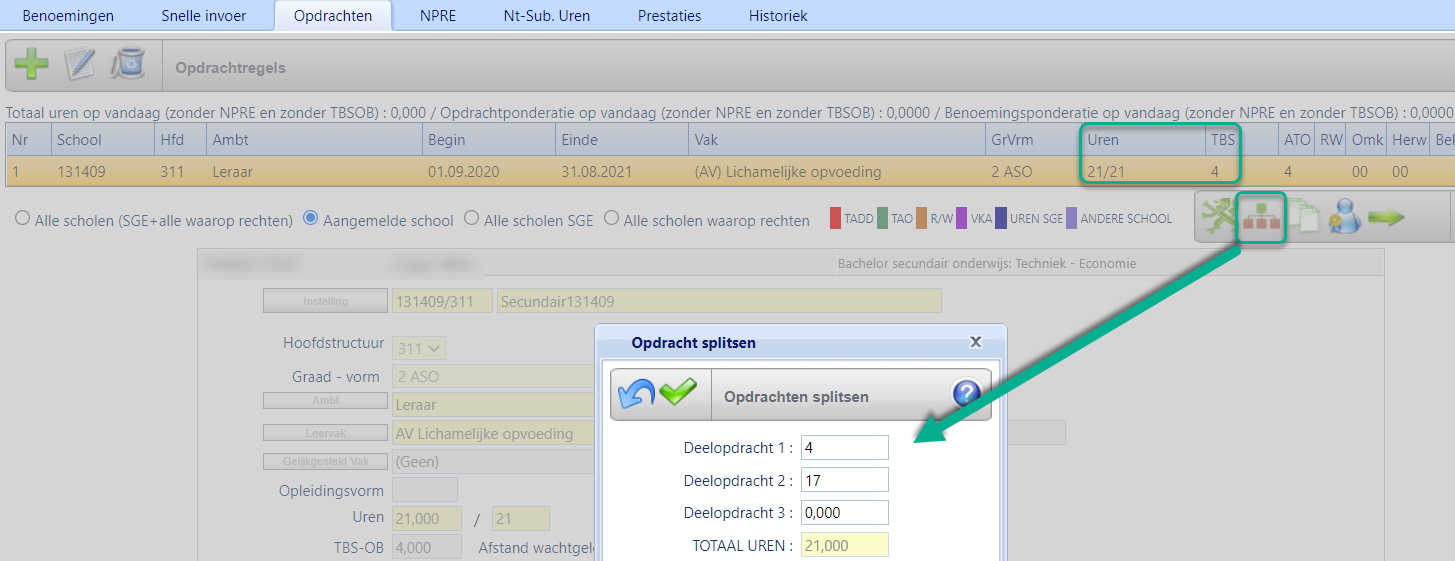1455x561 pixels.
Task: Click the Deelopdracht 3 input field
Action: pyautogui.click(x=844, y=513)
